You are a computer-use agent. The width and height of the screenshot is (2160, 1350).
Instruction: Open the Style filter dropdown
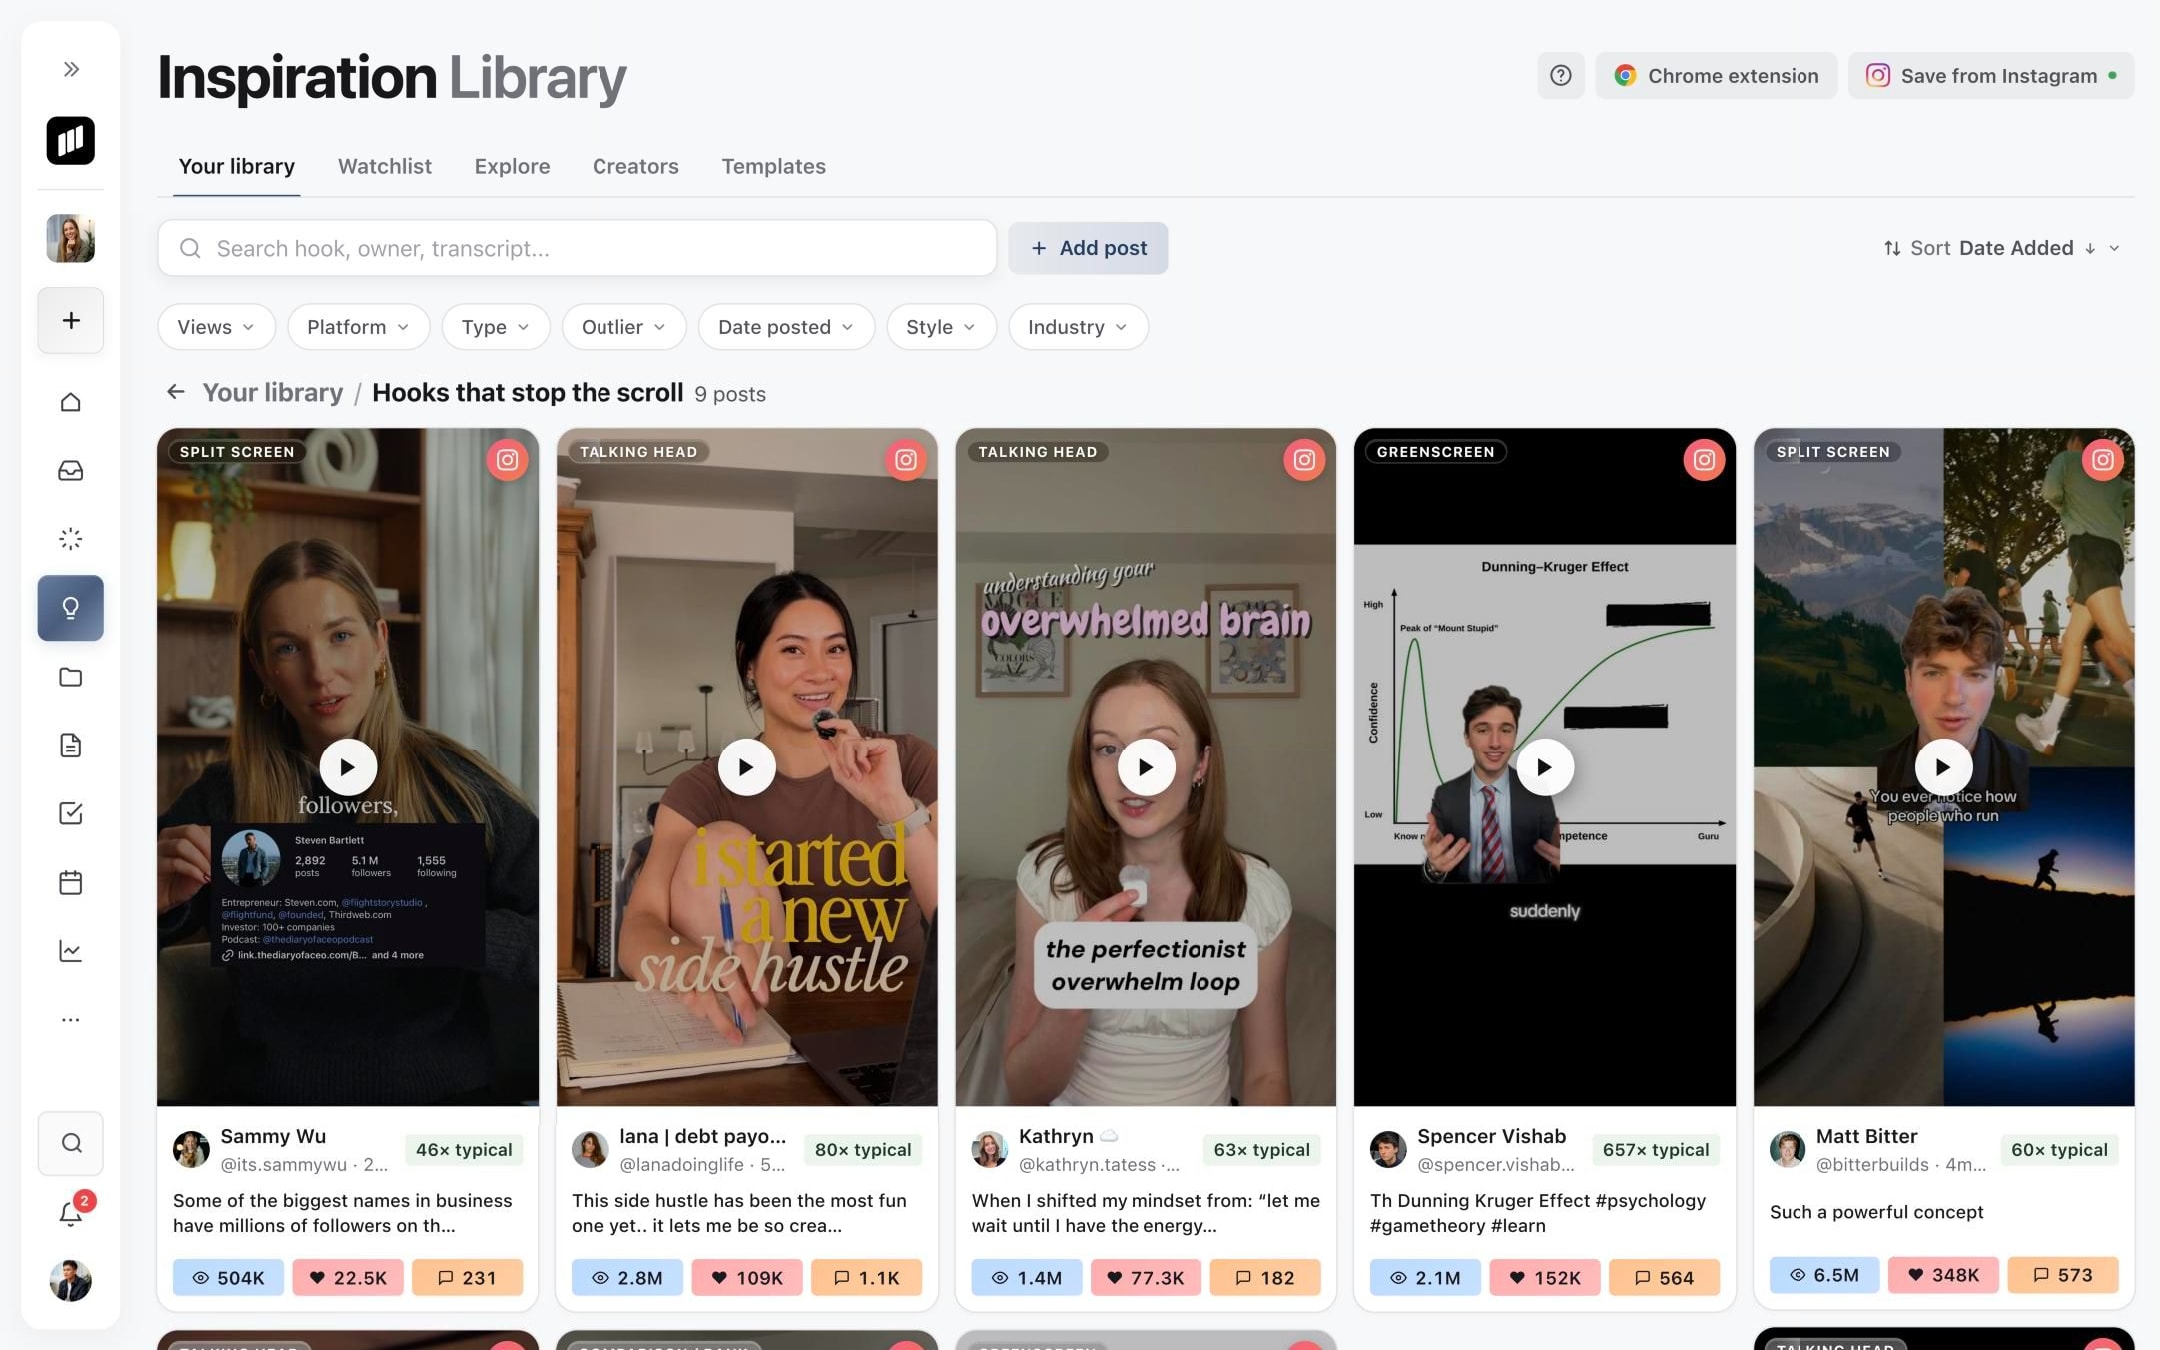(941, 327)
